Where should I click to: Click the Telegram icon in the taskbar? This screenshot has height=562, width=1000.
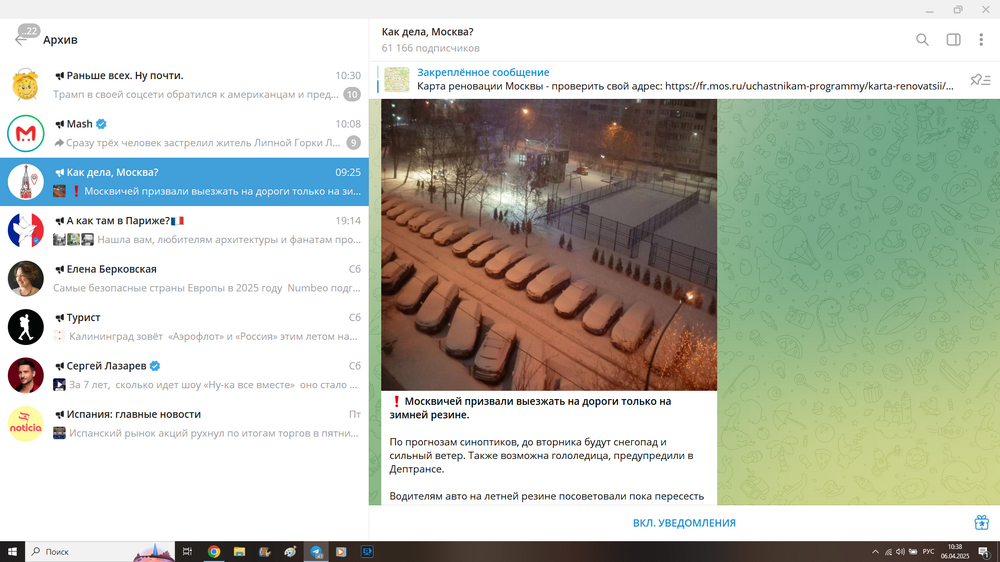tap(317, 551)
